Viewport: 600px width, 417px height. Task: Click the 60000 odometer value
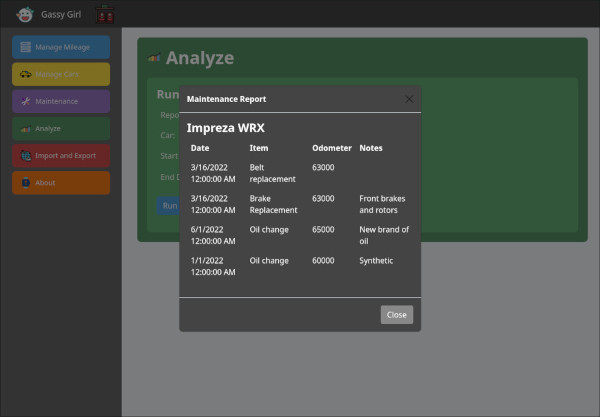pyautogui.click(x=323, y=261)
